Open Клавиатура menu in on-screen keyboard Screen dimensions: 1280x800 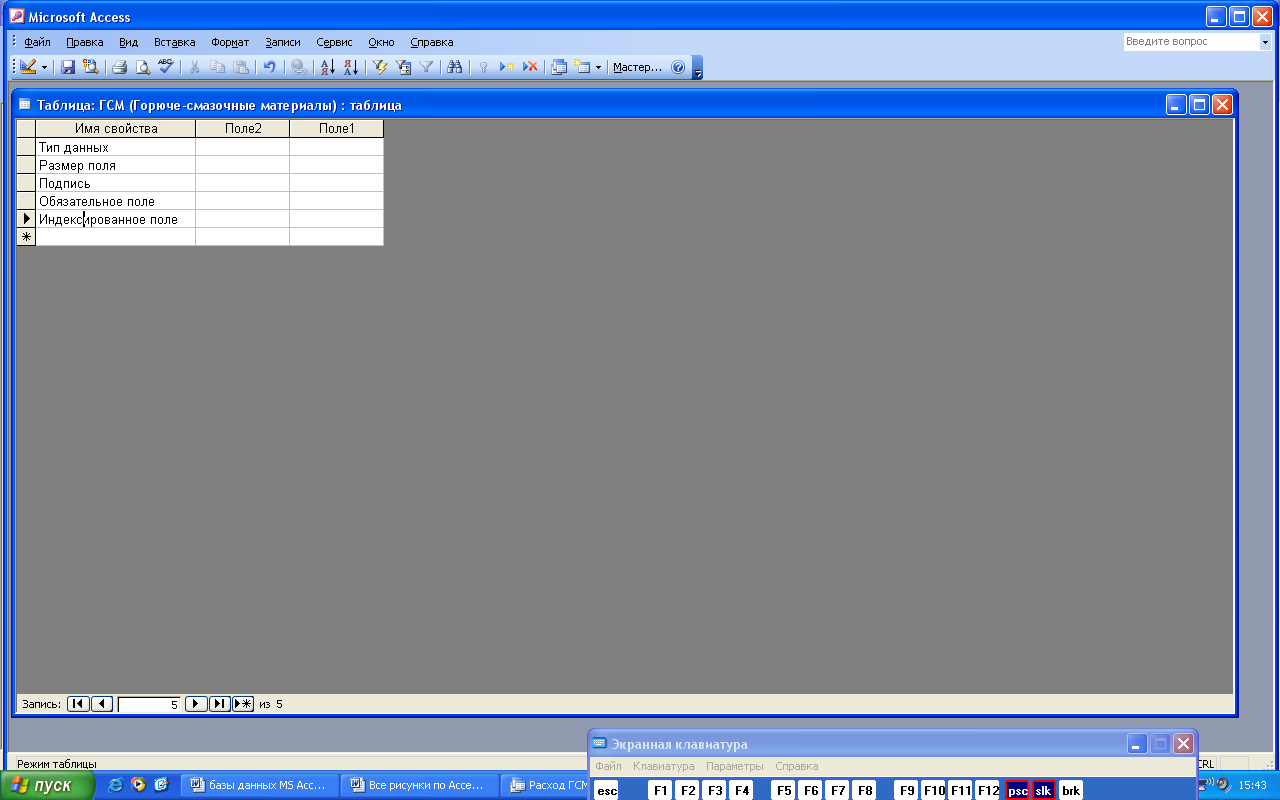pyautogui.click(x=663, y=766)
